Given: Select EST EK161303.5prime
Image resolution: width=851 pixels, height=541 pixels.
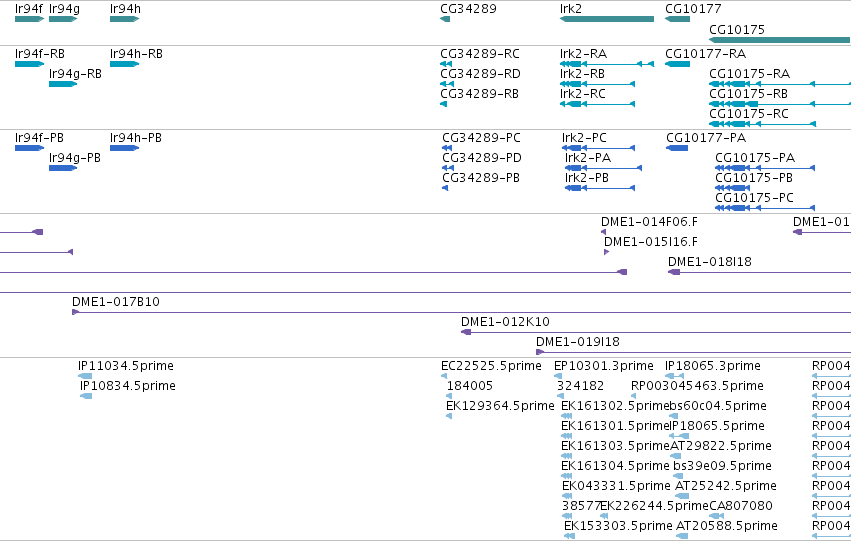Looking at the screenshot, I should click(x=615, y=447).
